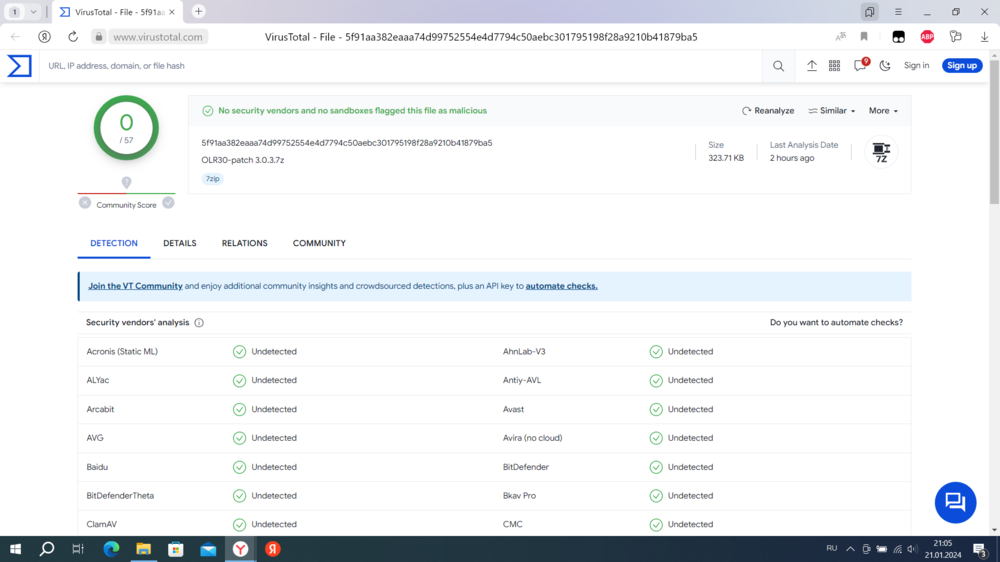The width and height of the screenshot is (1000, 562).
Task: Click the VirusTotal logo icon
Action: point(19,66)
